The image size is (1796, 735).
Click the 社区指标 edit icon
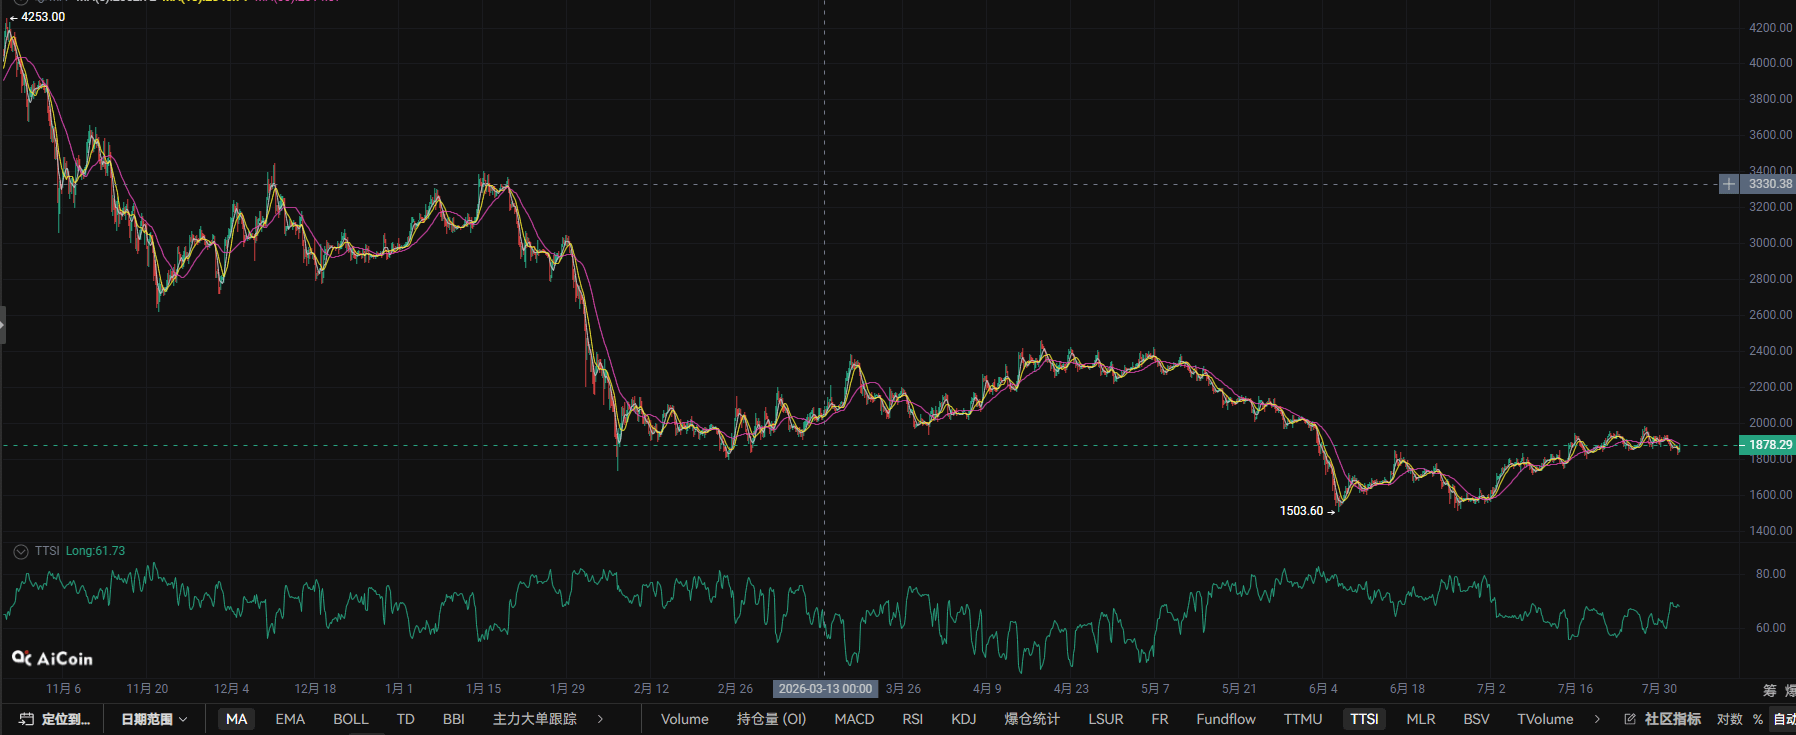click(1630, 719)
